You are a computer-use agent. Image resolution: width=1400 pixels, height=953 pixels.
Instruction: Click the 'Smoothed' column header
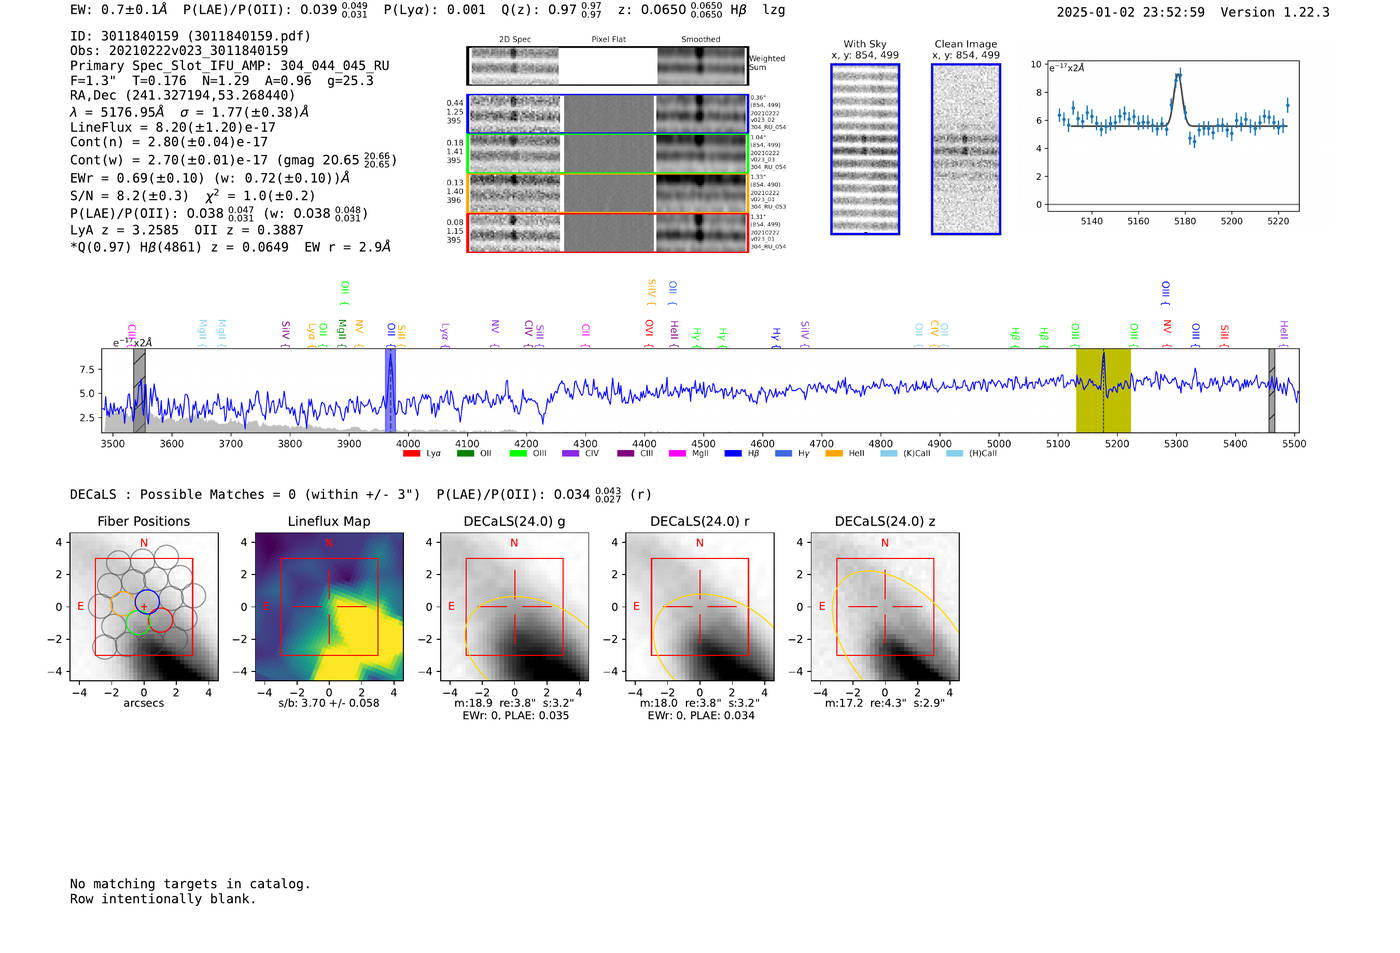(700, 40)
